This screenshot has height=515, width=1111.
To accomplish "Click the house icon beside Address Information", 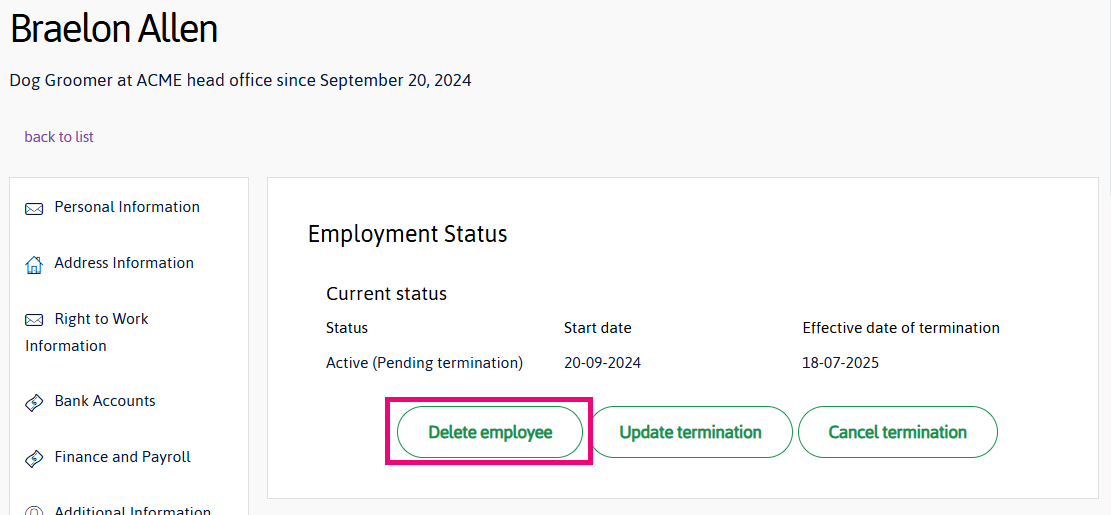I will point(34,265).
